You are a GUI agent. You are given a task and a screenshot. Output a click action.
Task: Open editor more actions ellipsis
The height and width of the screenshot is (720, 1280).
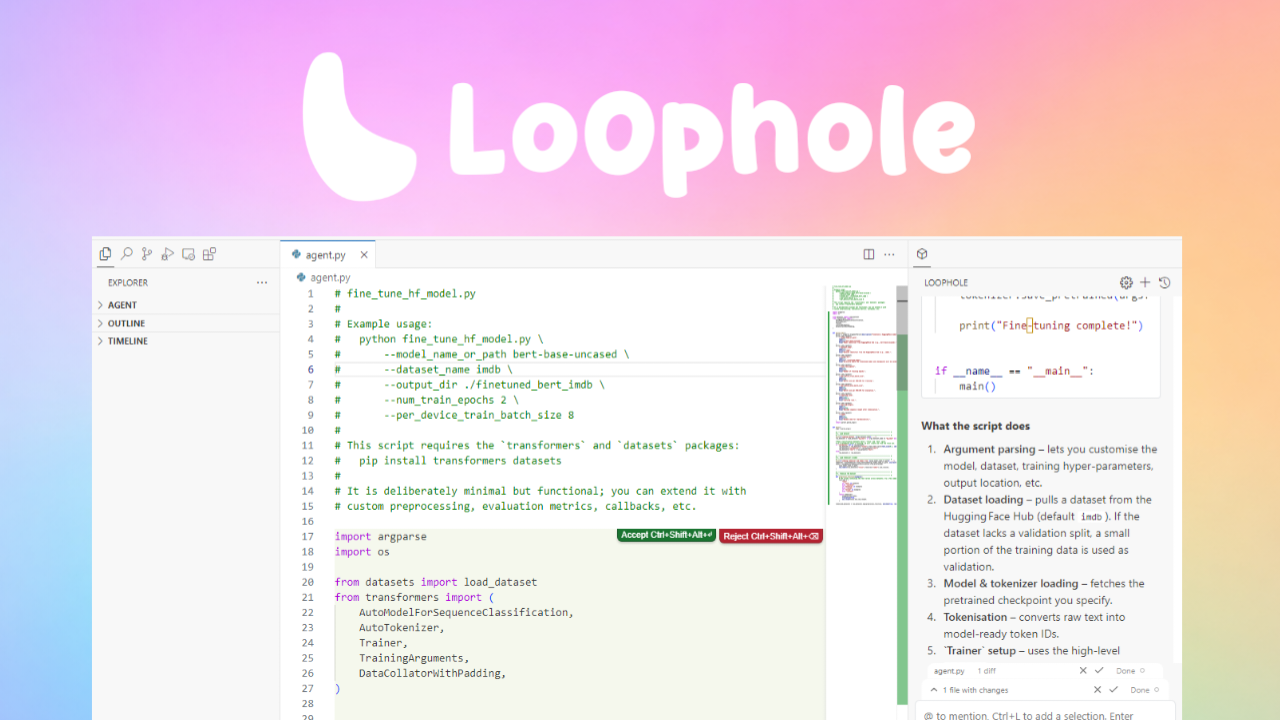pyautogui.click(x=889, y=254)
